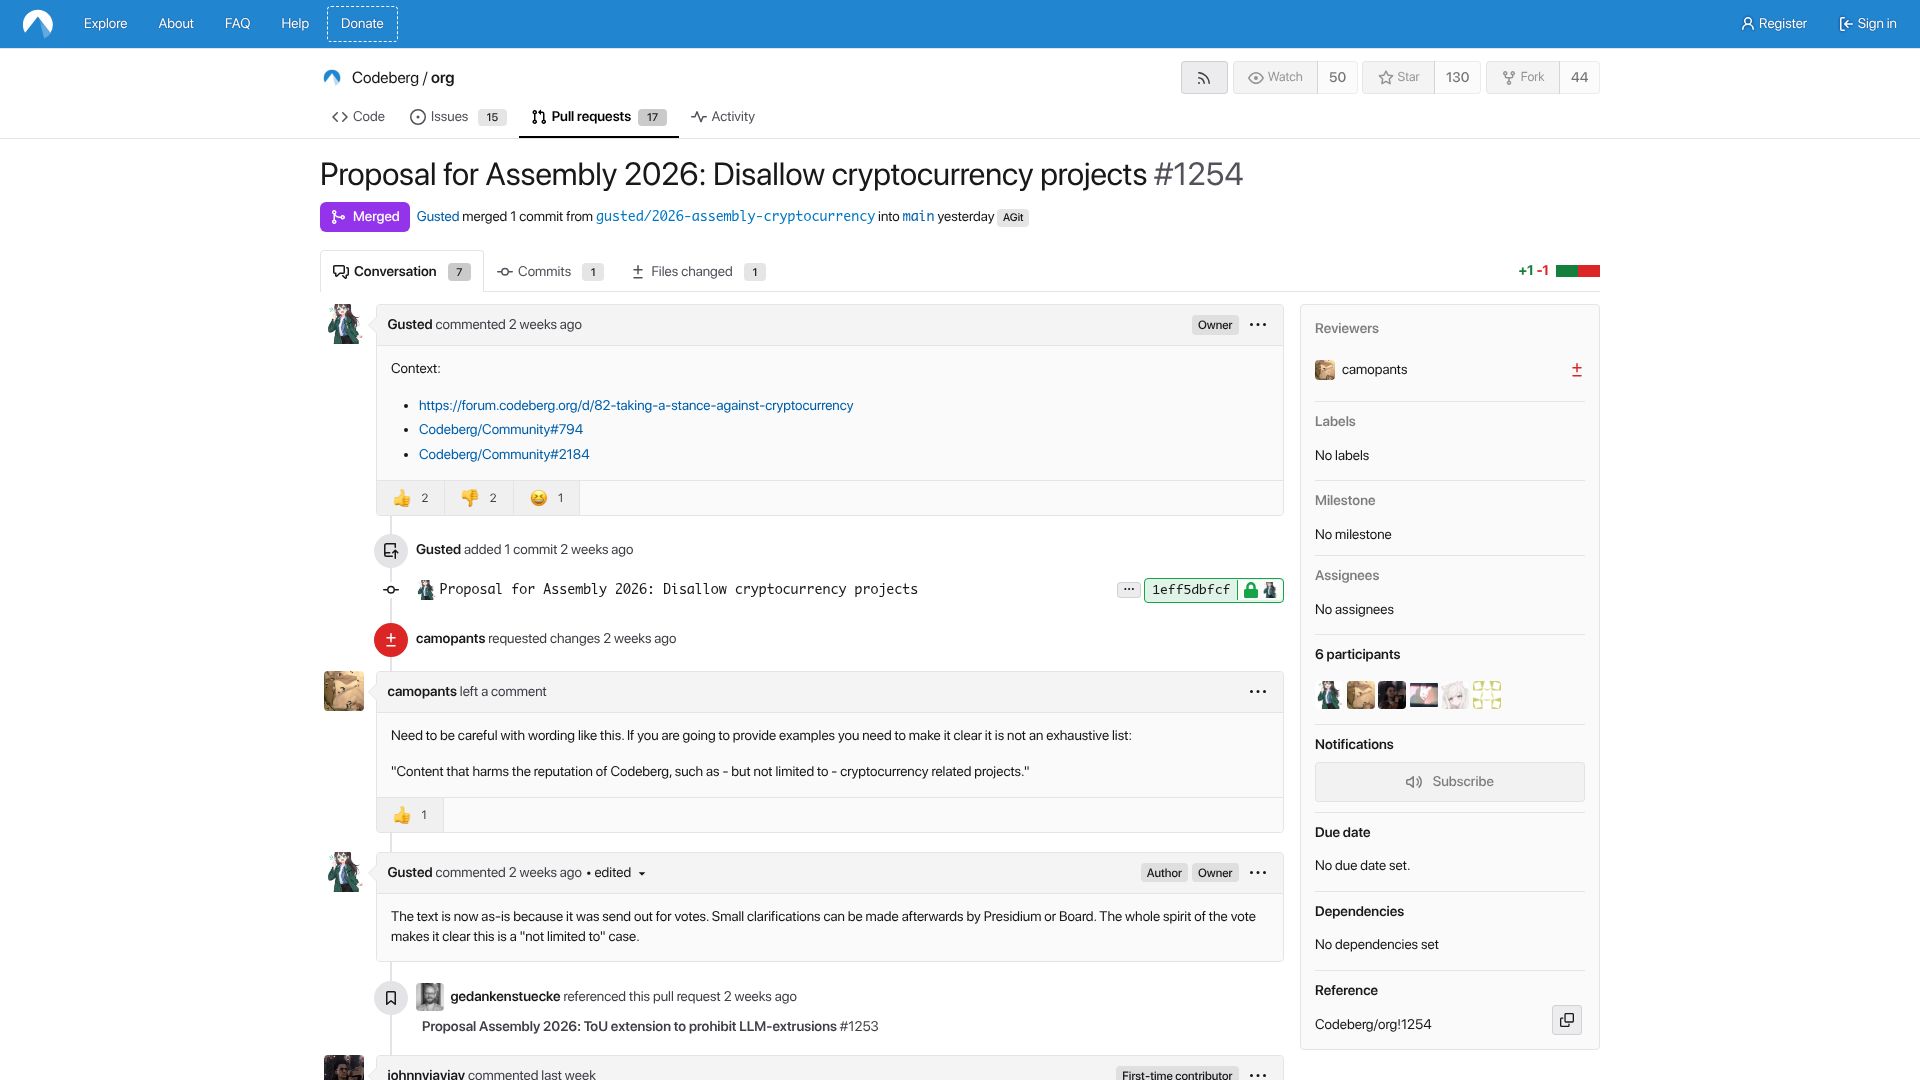Watch the Codeberg/org repository

coord(1275,78)
